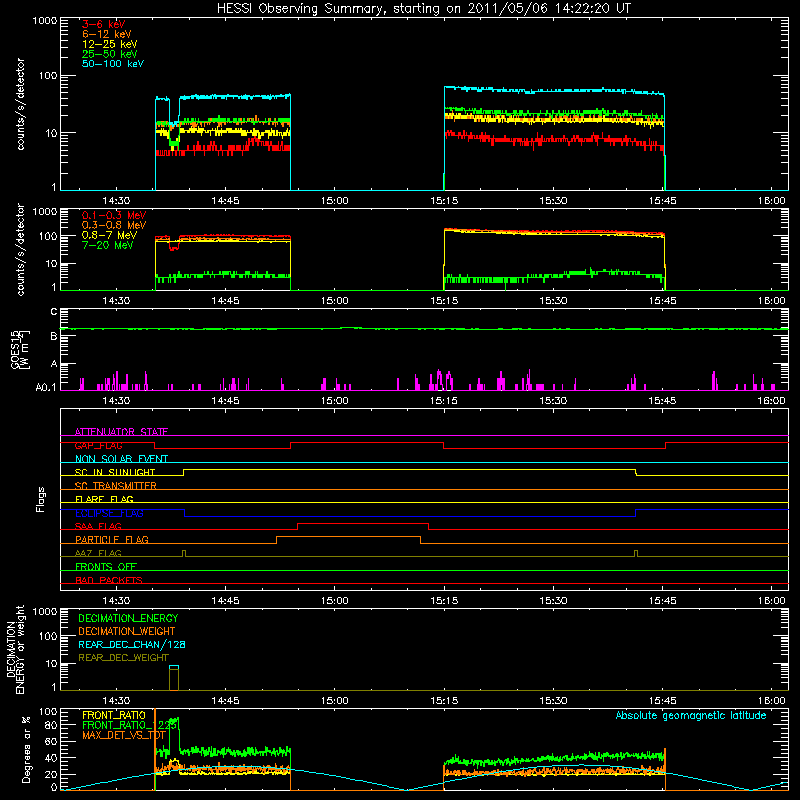Click the 12-25 keV legend entry
The width and height of the screenshot is (800, 800).
coord(109,44)
